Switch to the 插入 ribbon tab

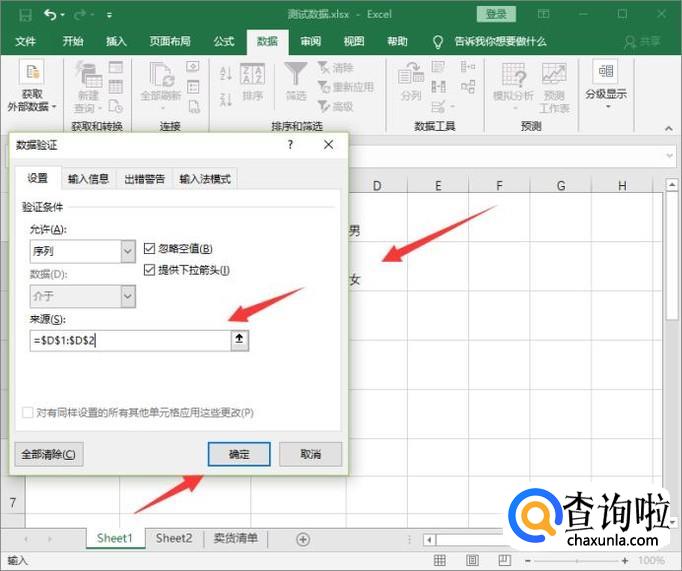116,42
